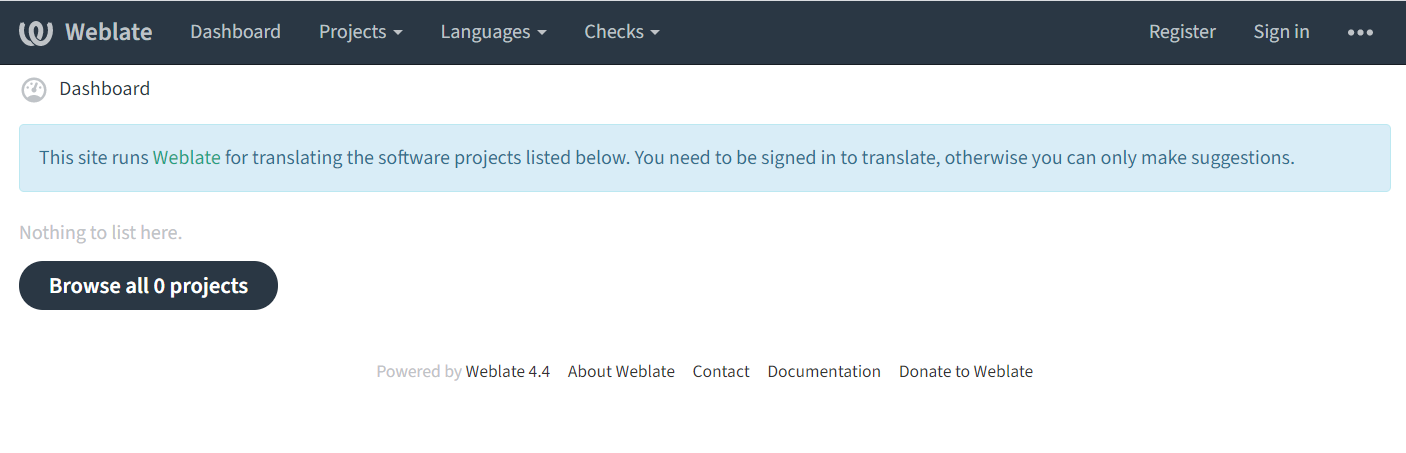Click the Browse all 0 projects button
The height and width of the screenshot is (453, 1406).
tap(148, 285)
